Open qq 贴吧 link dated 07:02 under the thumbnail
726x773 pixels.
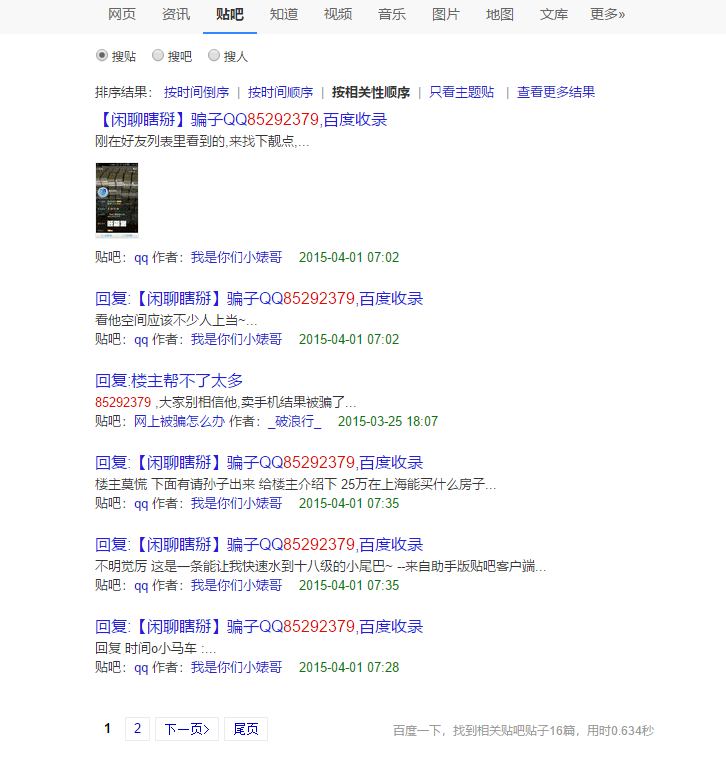click(x=141, y=257)
